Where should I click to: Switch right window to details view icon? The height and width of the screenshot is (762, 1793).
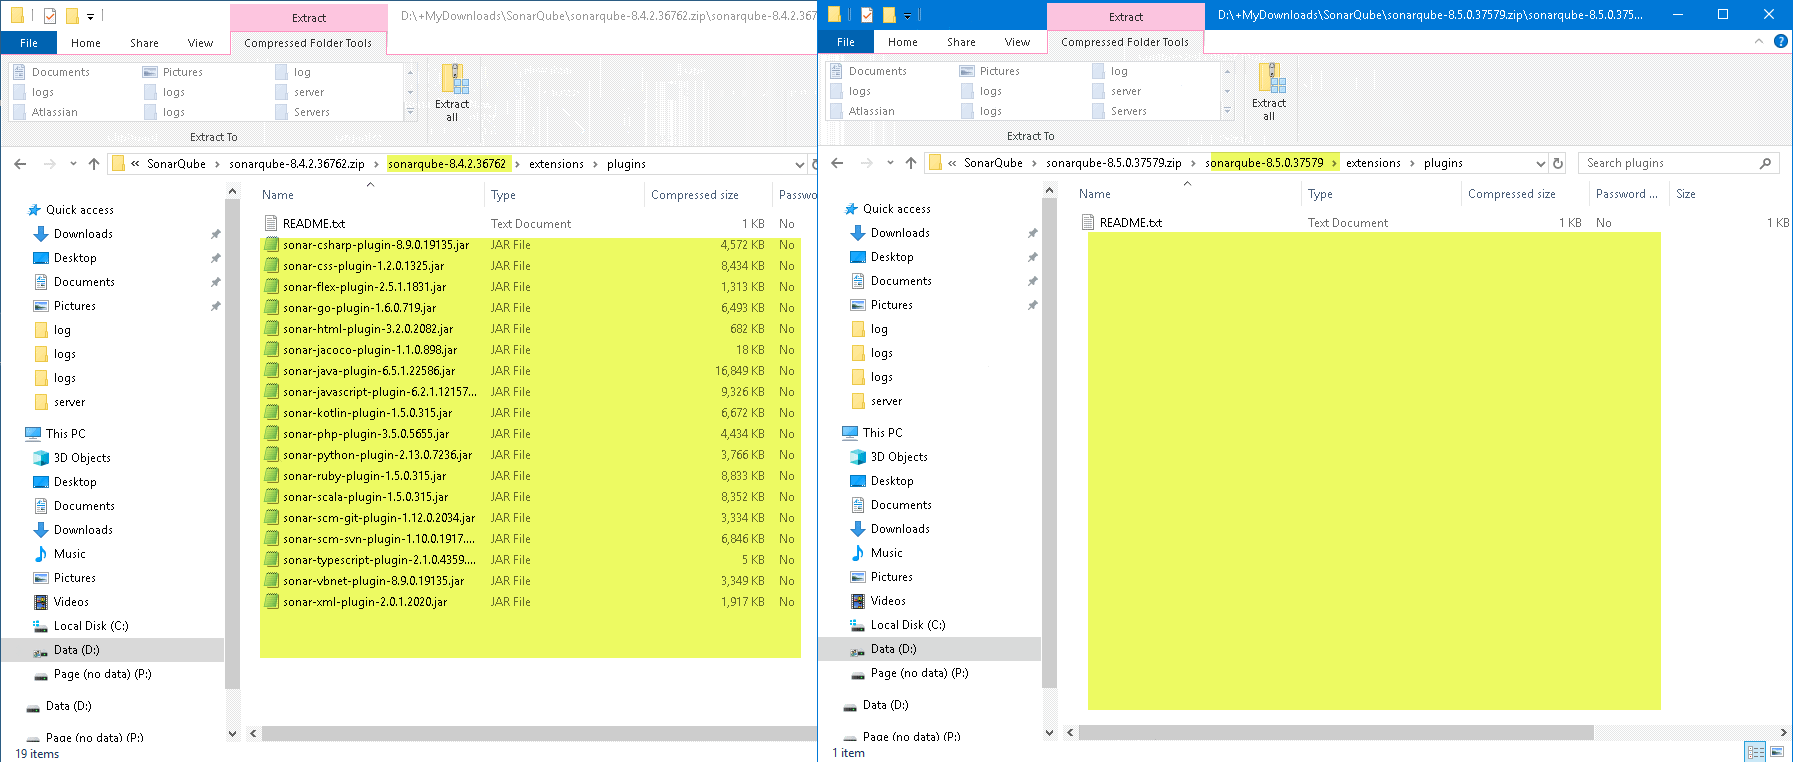coord(1756,752)
